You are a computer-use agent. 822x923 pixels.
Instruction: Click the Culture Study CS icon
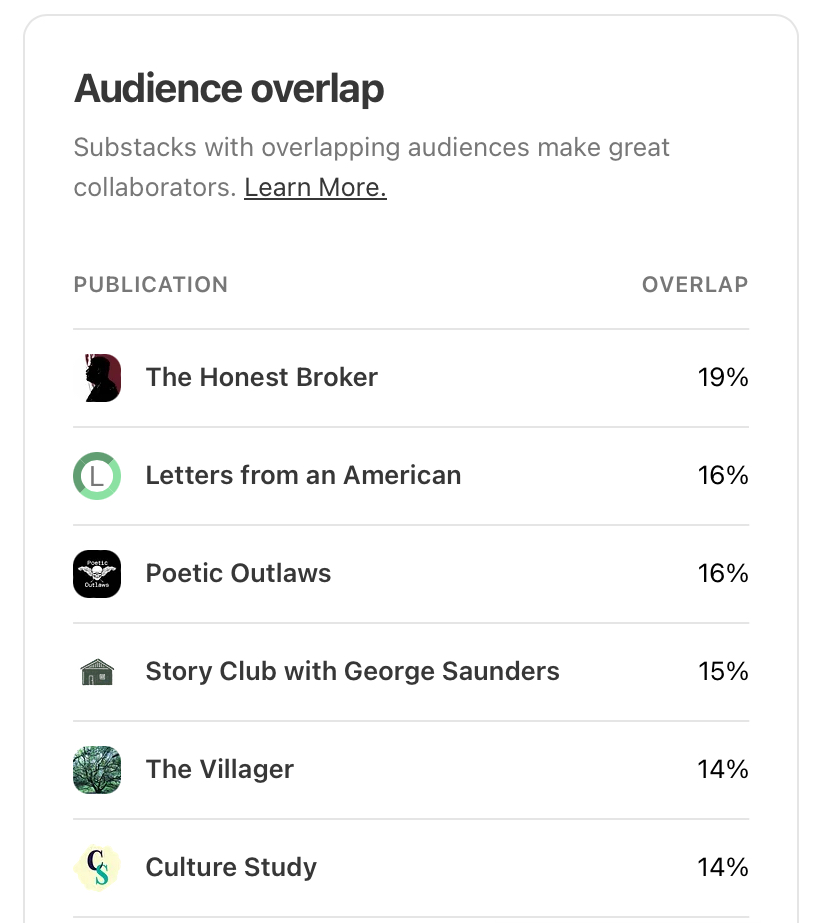tap(97, 868)
